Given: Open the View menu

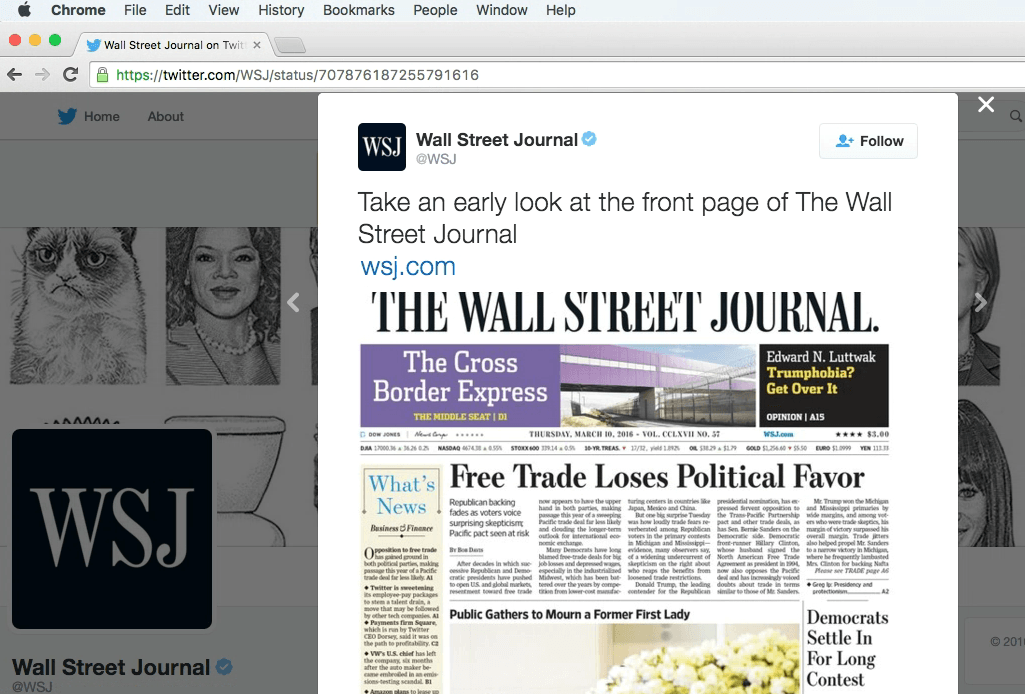Looking at the screenshot, I should pos(224,10).
